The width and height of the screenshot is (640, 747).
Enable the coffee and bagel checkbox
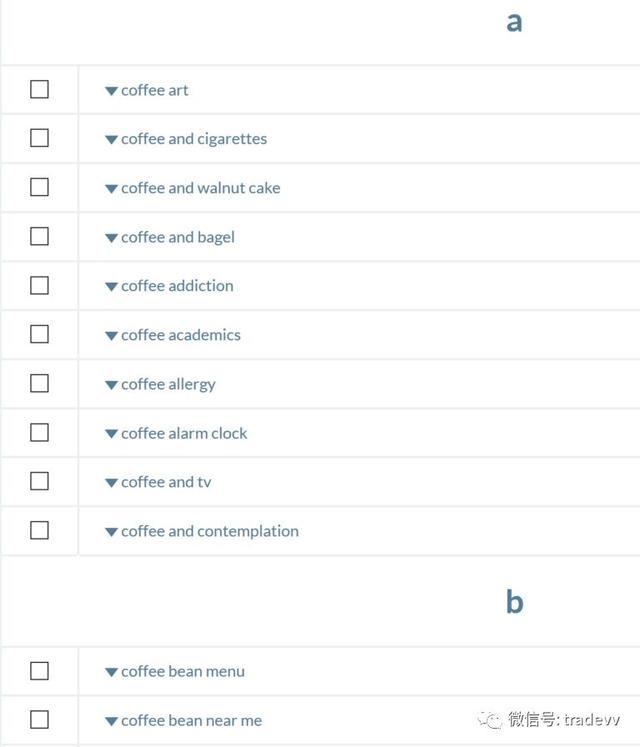pyautogui.click(x=39, y=236)
